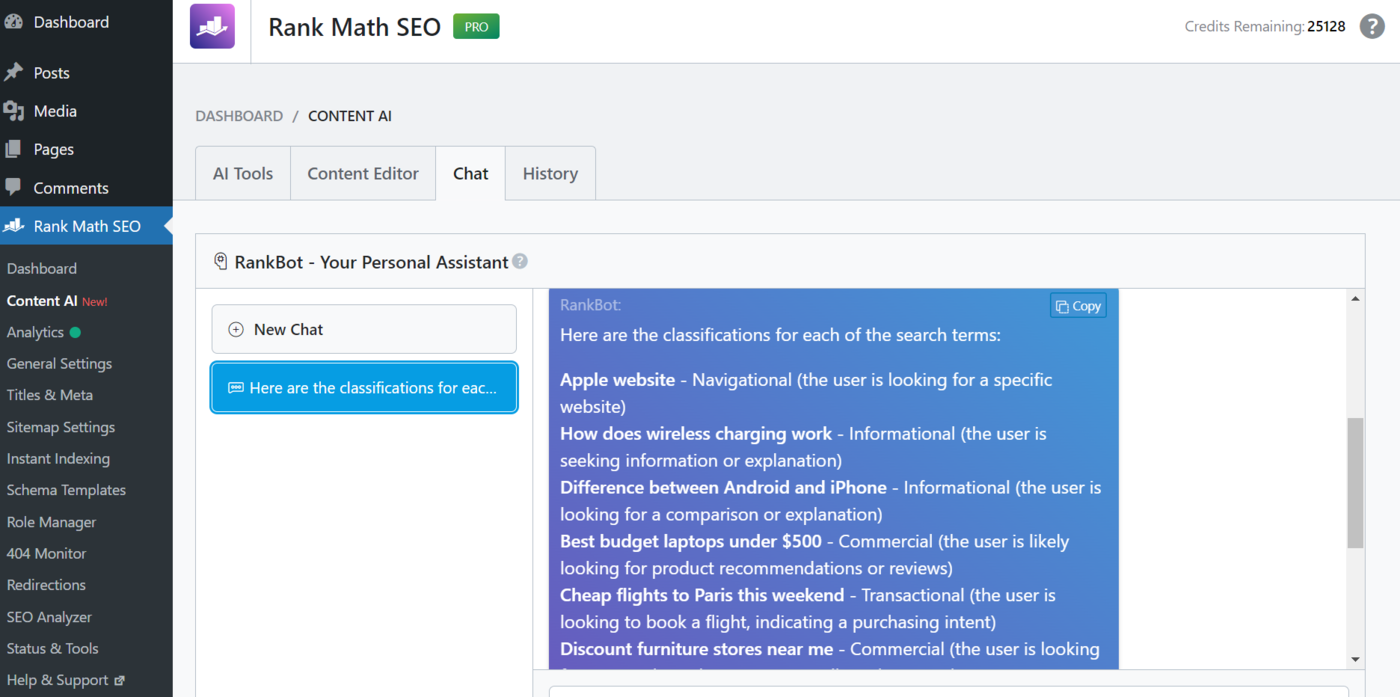Click the CONTENT AI breadcrumb text

click(x=350, y=116)
